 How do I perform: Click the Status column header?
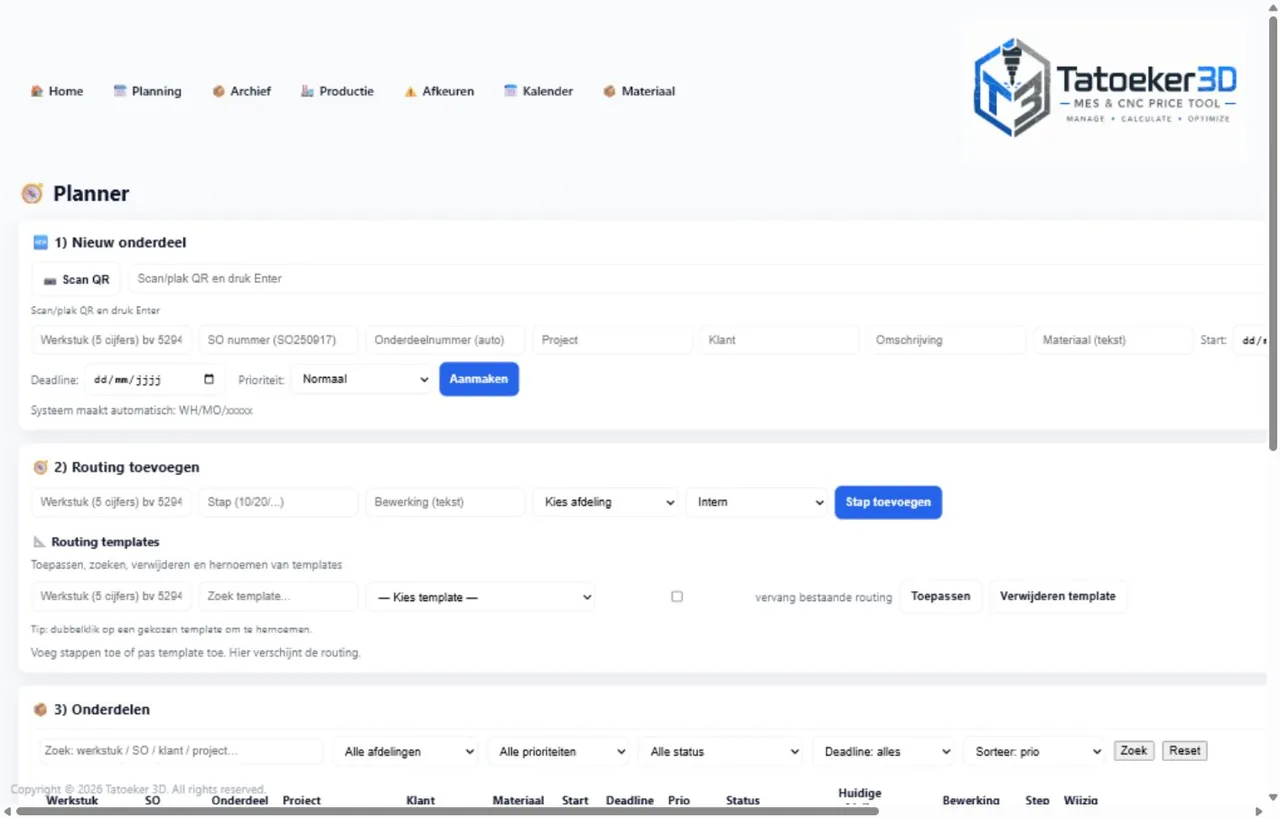(743, 801)
